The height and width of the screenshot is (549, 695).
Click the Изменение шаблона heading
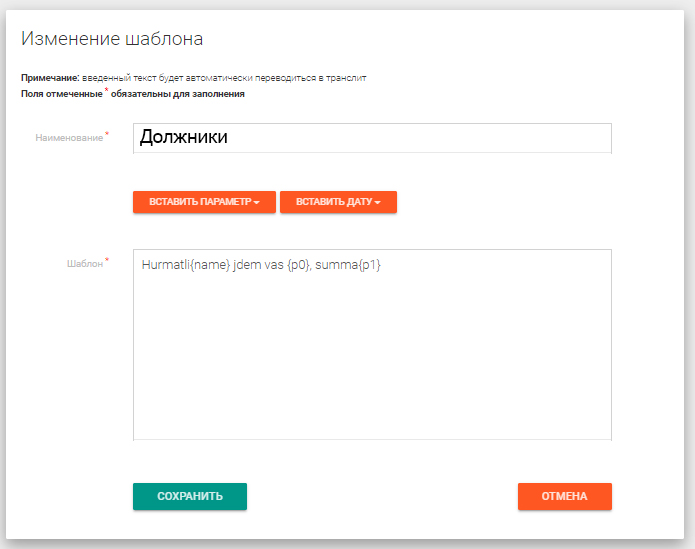tap(112, 40)
